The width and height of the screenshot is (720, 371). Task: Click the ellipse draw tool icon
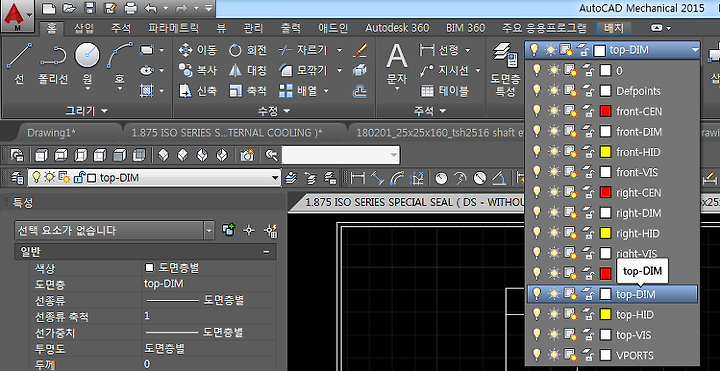click(146, 70)
